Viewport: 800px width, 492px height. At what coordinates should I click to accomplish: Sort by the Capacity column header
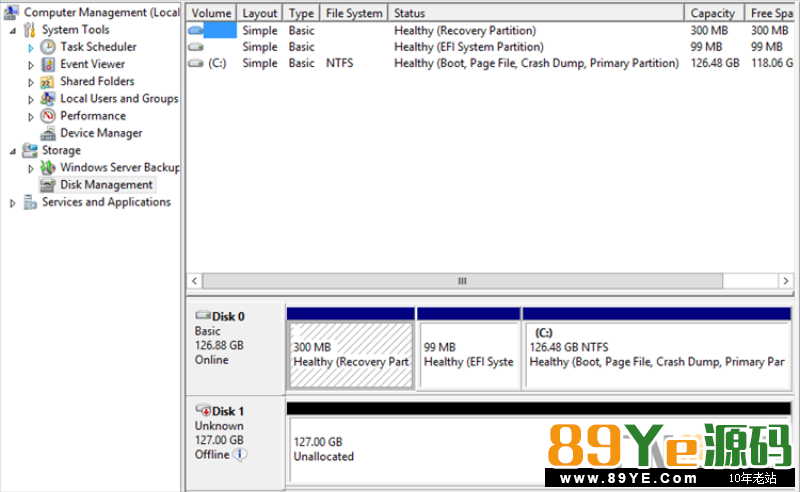click(714, 13)
